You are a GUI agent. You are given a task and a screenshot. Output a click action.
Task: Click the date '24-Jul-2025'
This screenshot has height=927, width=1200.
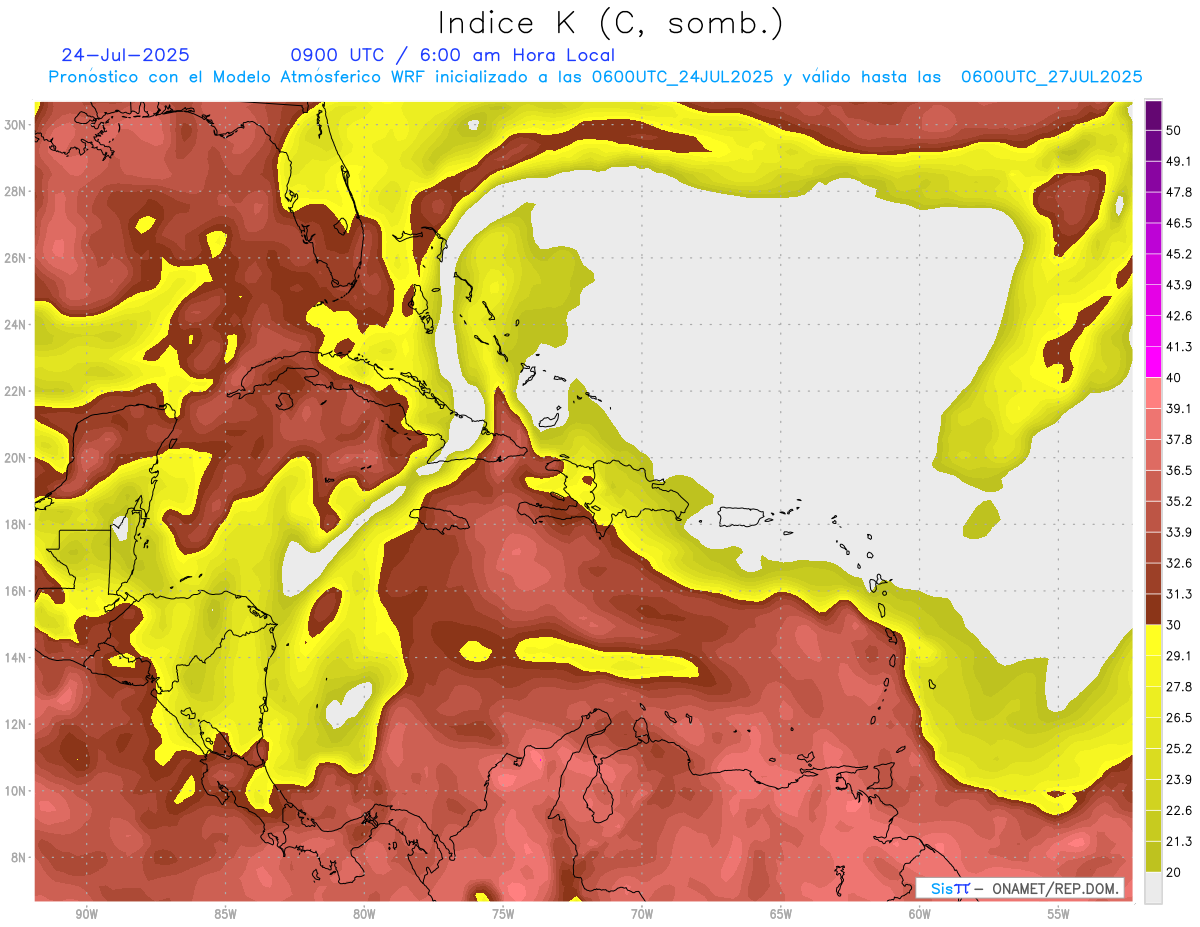pos(125,55)
